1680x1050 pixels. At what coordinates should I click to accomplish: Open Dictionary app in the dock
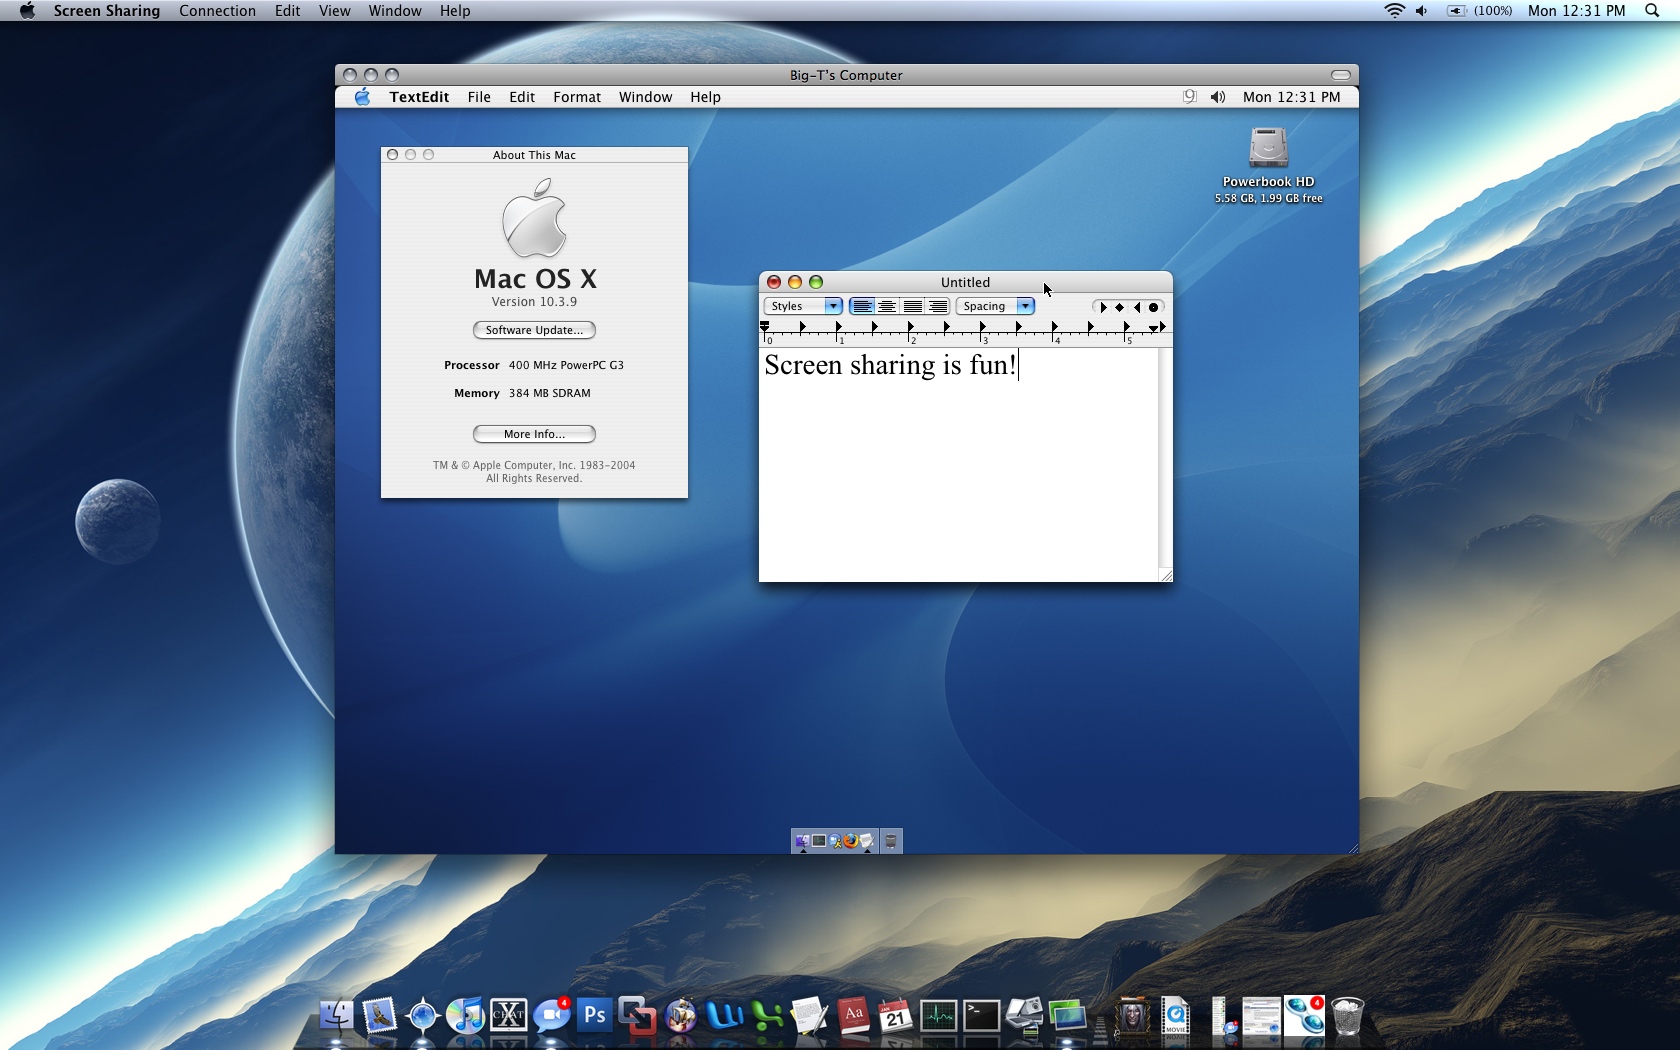[853, 1016]
